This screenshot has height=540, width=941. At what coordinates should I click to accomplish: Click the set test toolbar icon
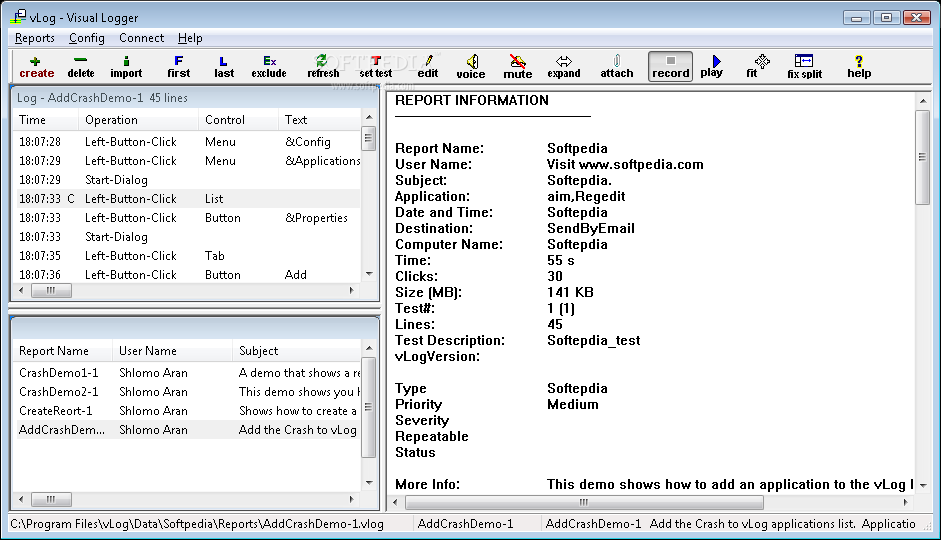pyautogui.click(x=376, y=67)
